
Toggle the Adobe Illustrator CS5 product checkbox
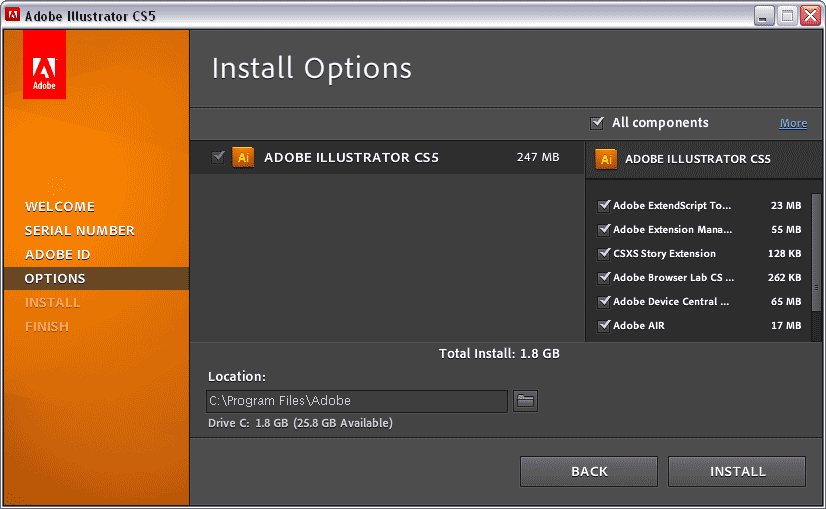pyautogui.click(x=218, y=157)
